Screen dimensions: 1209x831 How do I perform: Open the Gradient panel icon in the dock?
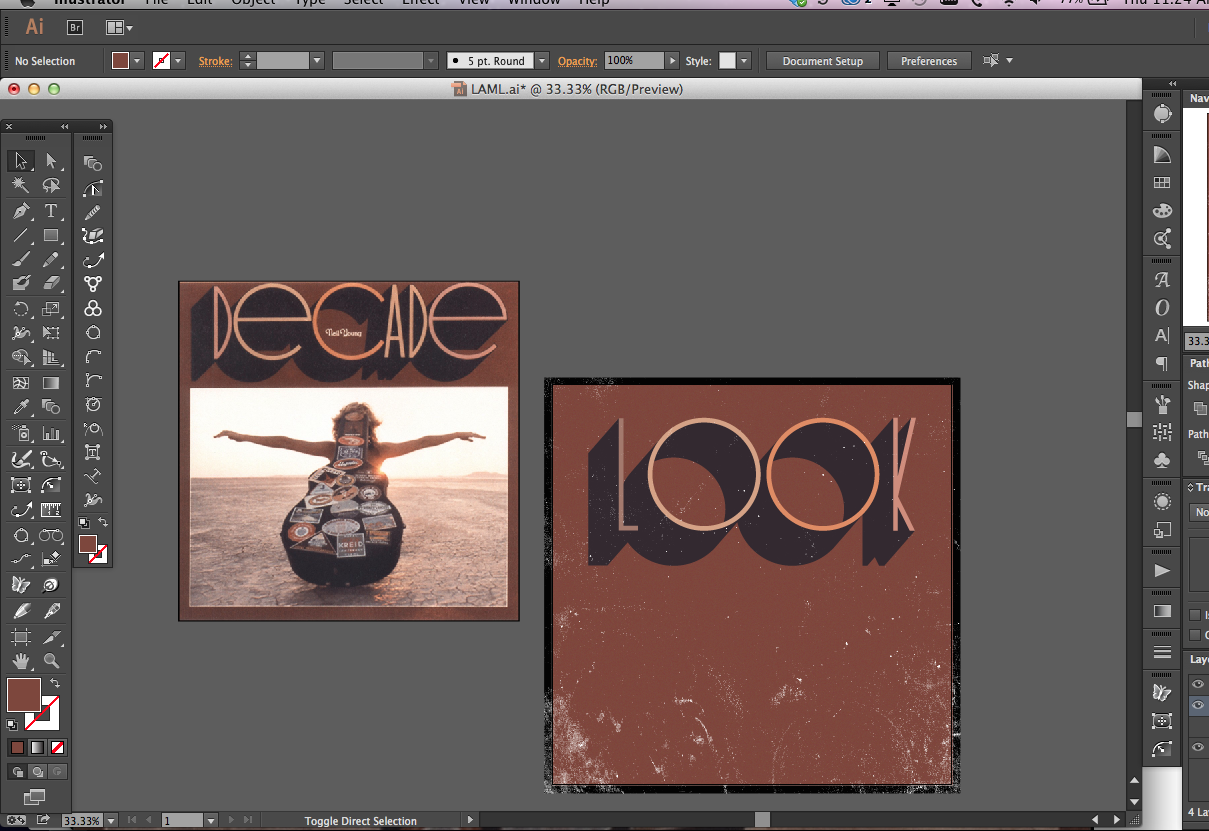click(x=1162, y=611)
